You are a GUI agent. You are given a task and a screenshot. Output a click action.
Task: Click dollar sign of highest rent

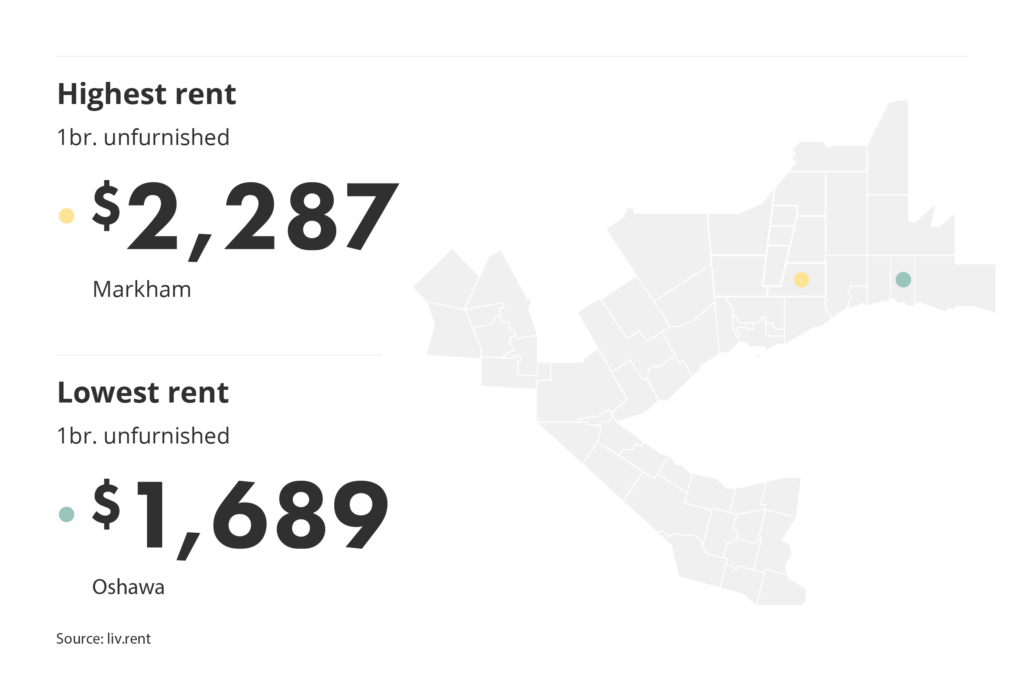tap(106, 204)
